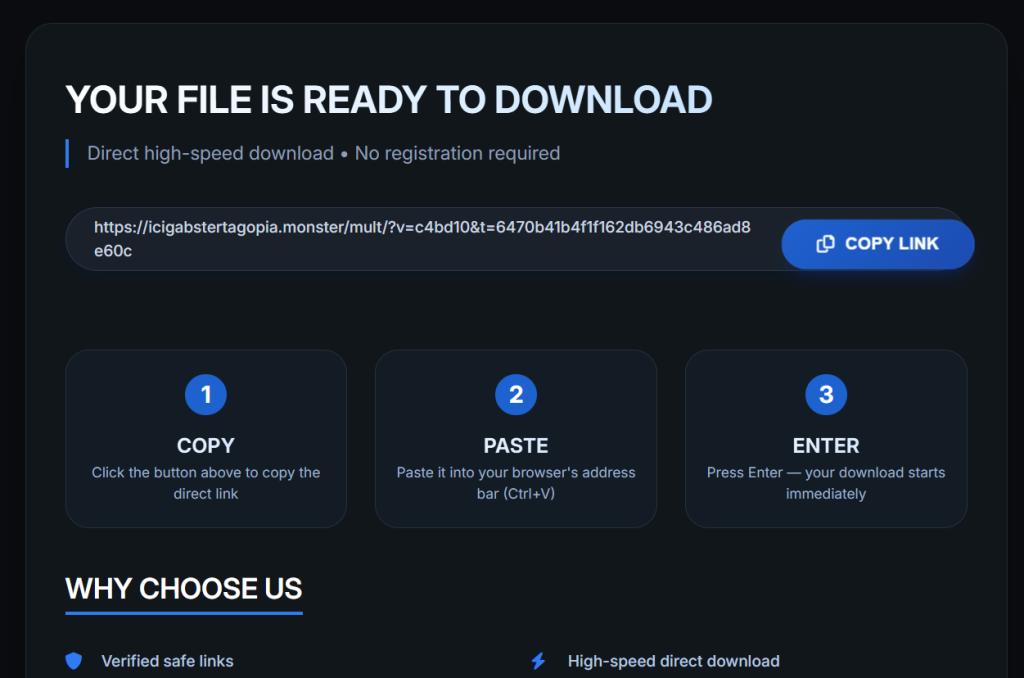Select the ENTER step title

(826, 446)
